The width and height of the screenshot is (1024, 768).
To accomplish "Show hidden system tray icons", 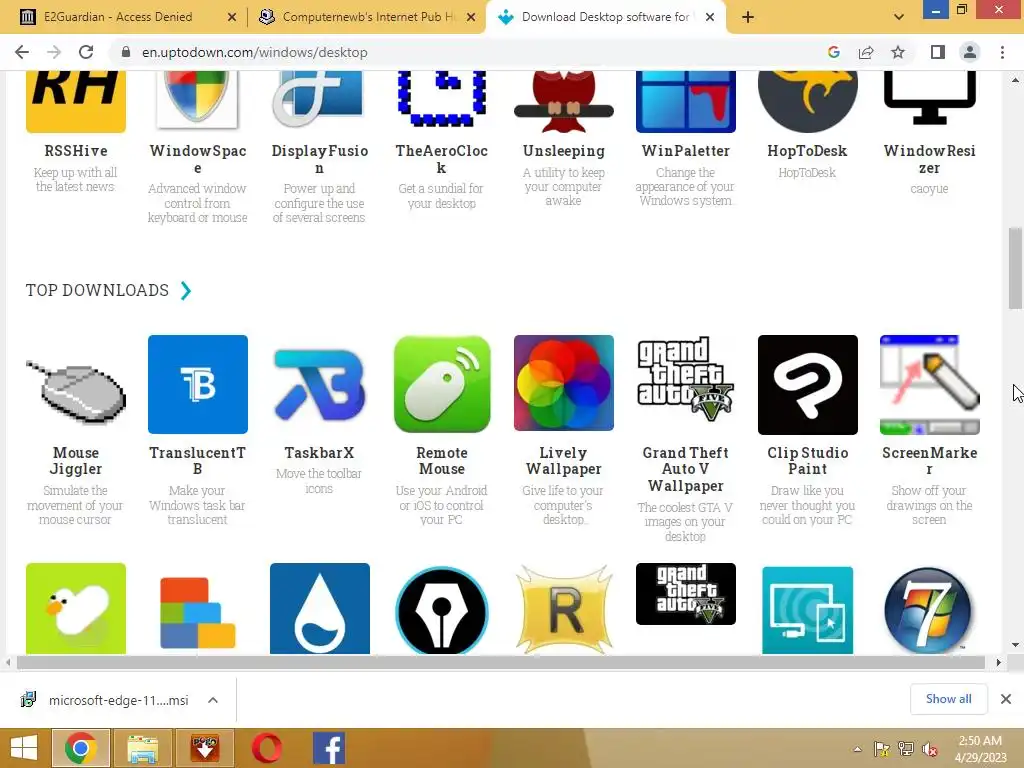I will (857, 749).
